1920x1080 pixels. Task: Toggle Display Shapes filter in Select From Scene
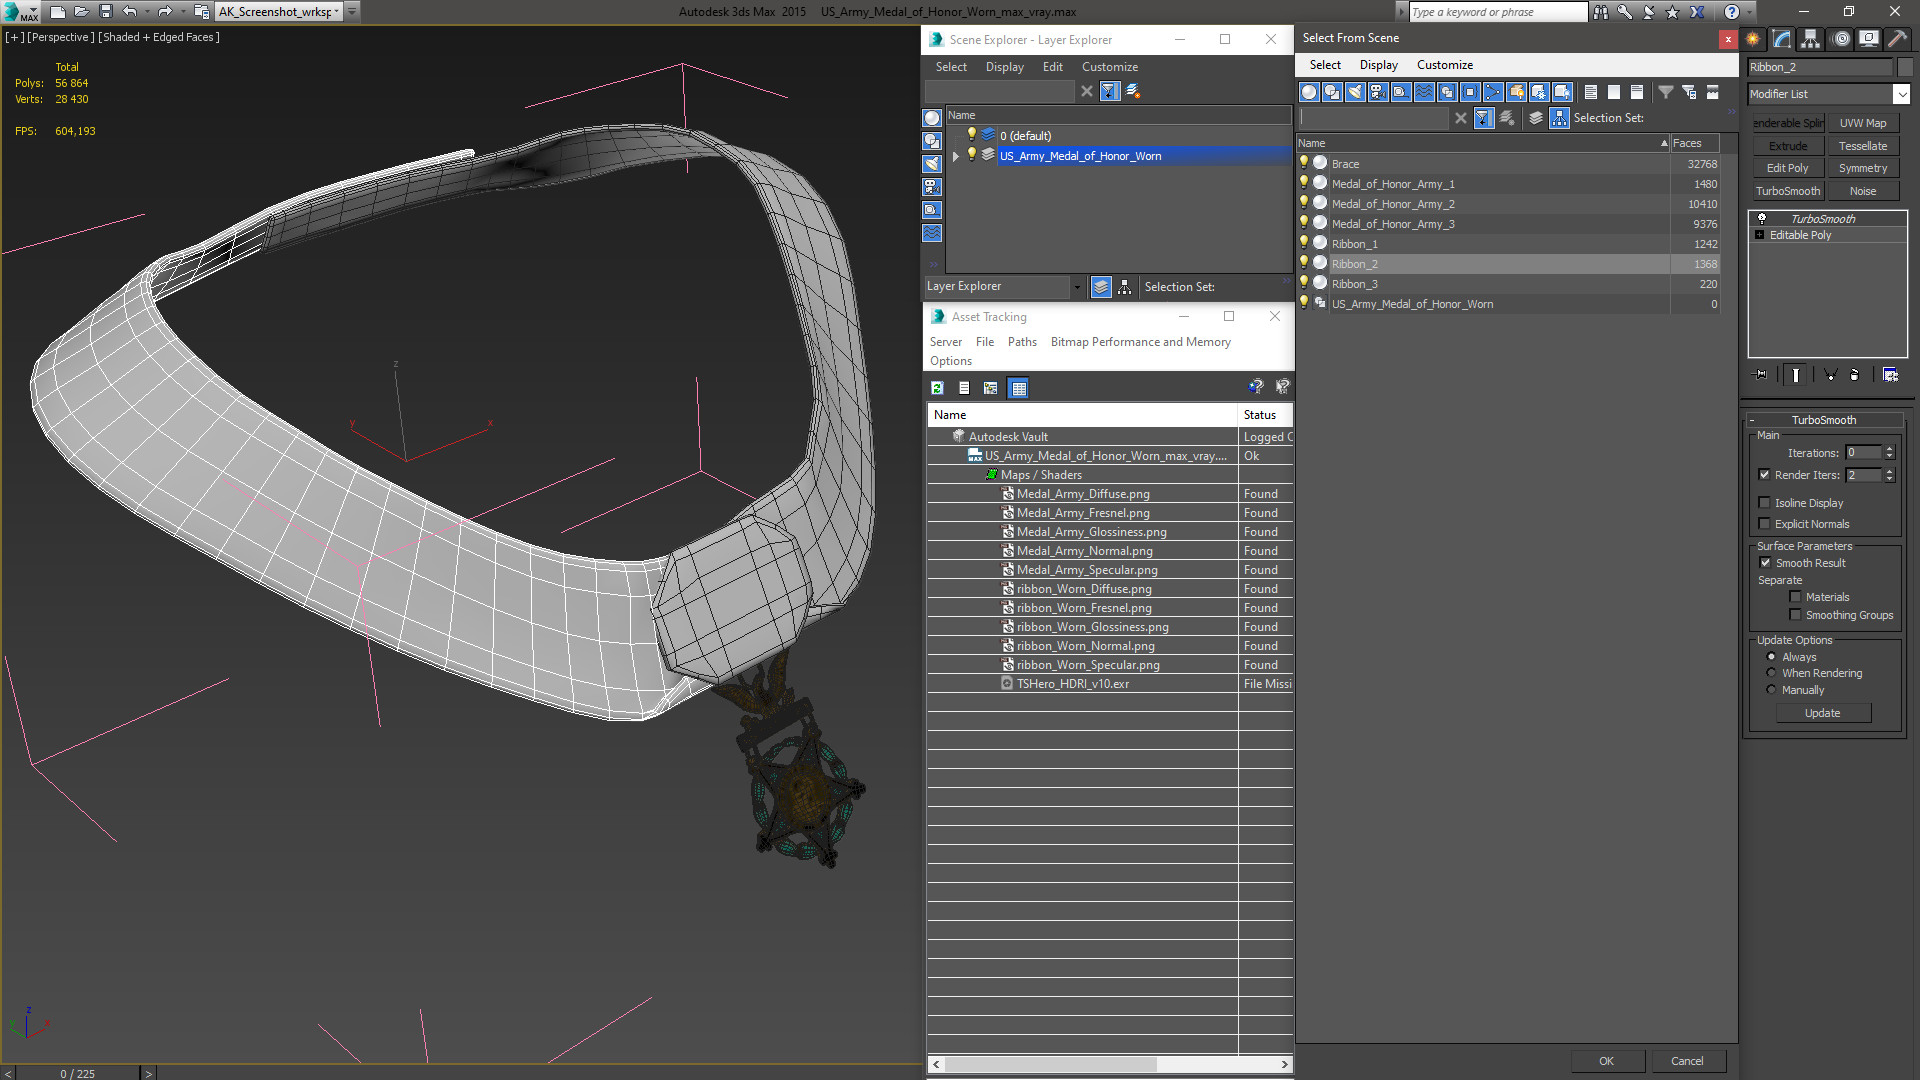pos(1332,92)
